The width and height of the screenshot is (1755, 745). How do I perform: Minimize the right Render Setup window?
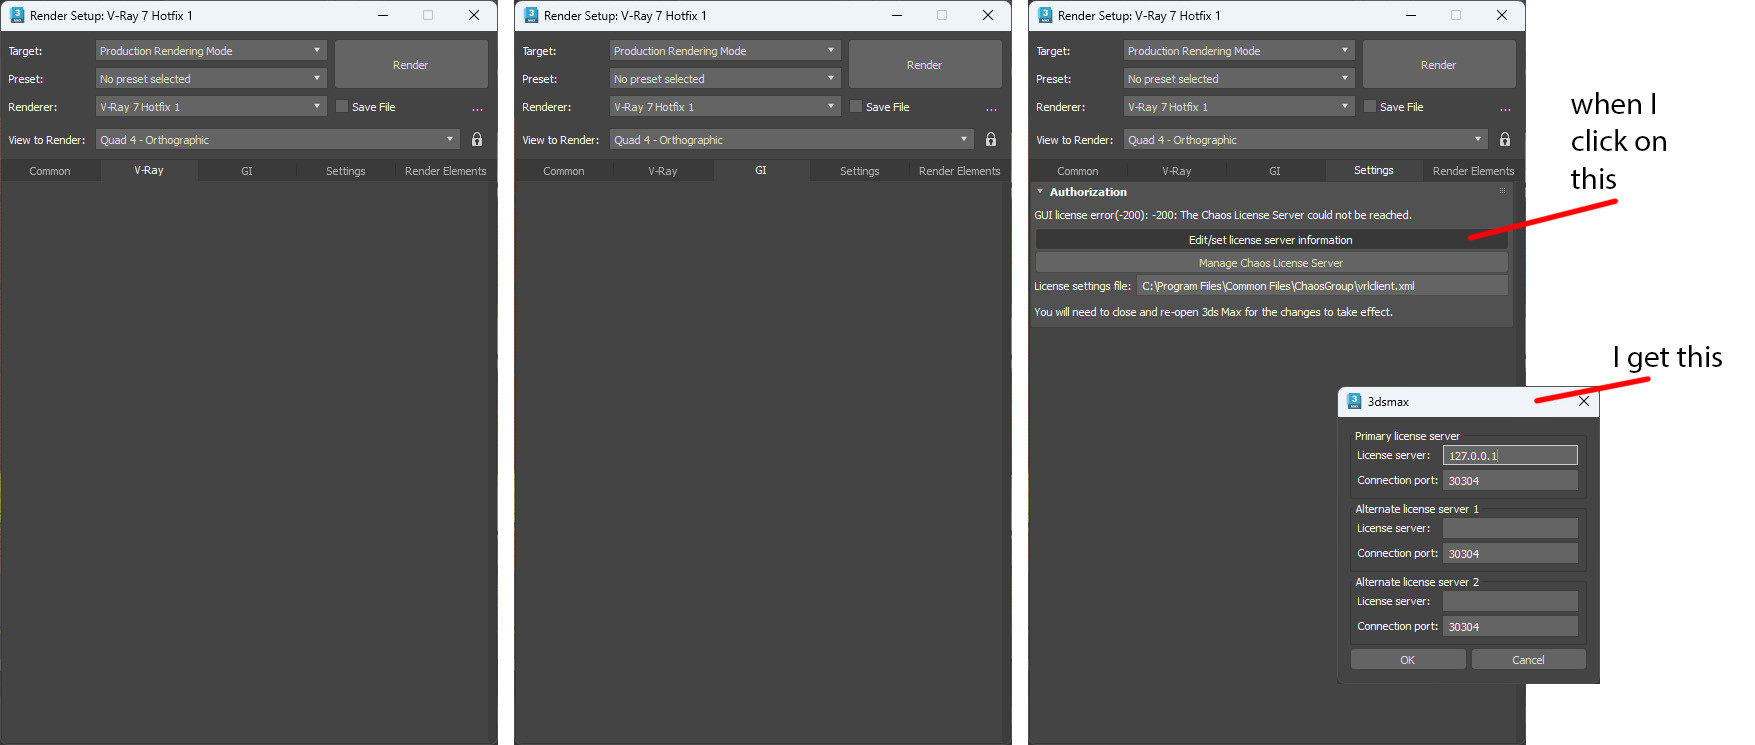click(1411, 15)
